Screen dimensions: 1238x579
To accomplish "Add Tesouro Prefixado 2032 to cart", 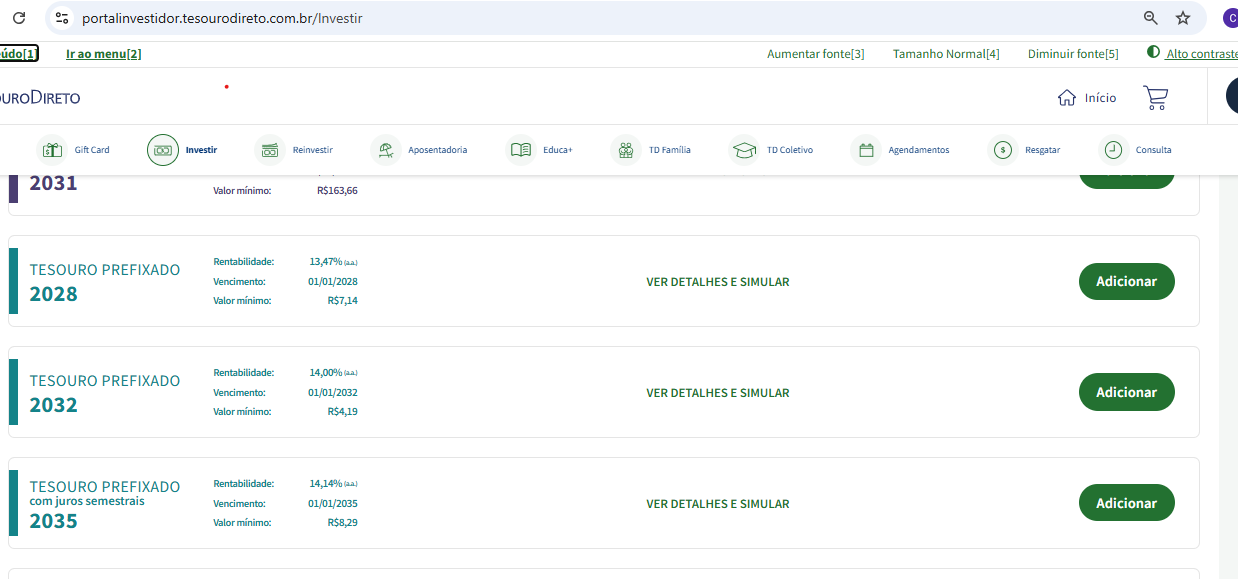I will coord(1126,392).
